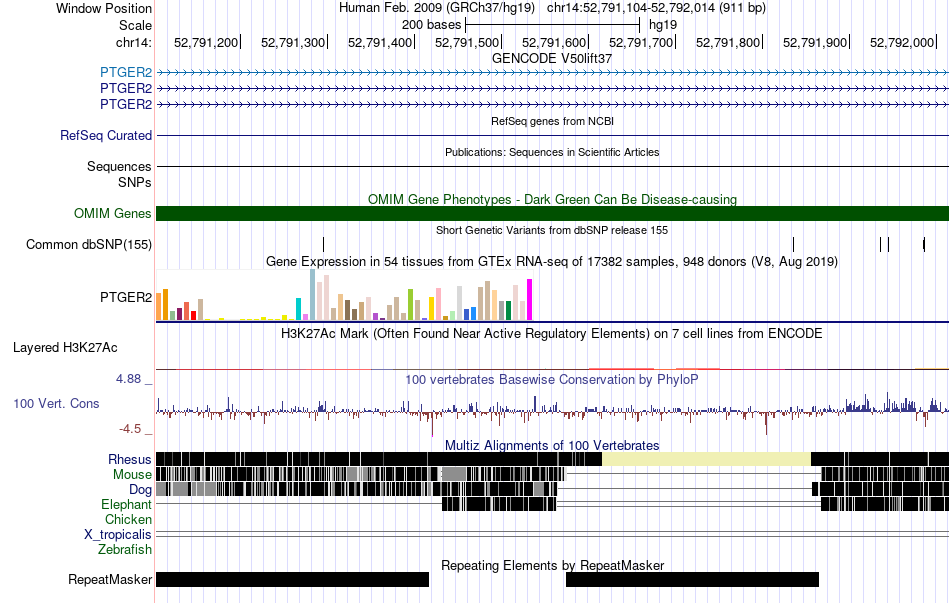This screenshot has width=950, height=603.
Task: Click the H3K27Ac Mark track title
Action: [x=552, y=334]
